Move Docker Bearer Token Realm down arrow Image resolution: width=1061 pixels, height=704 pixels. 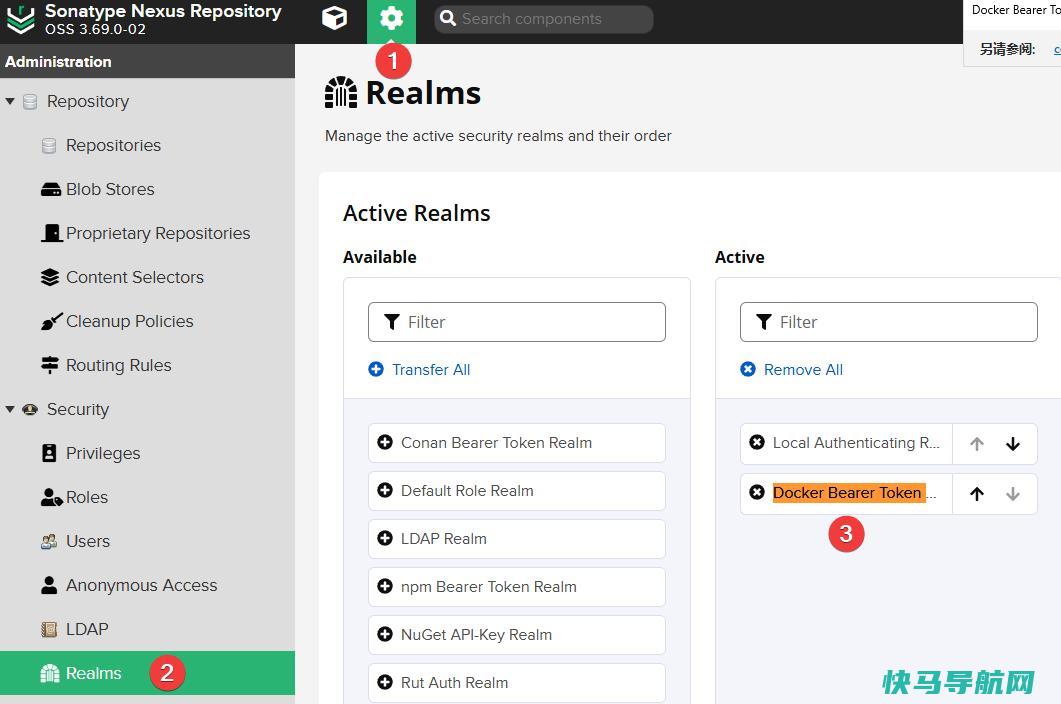coord(1013,494)
